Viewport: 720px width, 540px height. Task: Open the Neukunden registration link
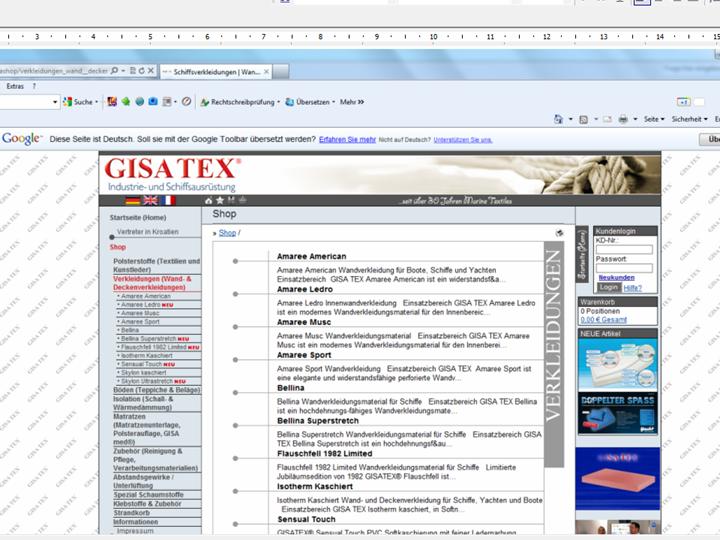coord(616,277)
